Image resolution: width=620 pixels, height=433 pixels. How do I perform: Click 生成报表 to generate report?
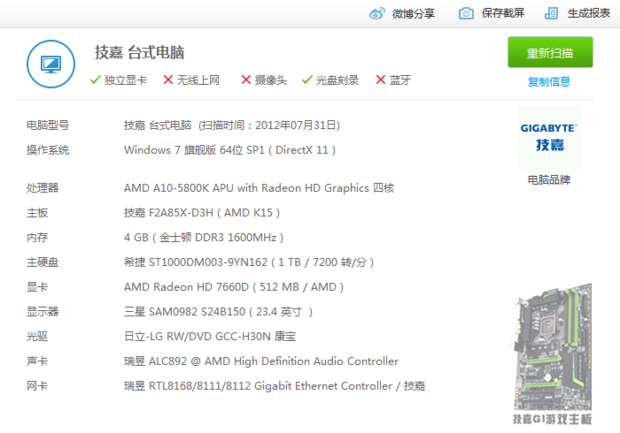589,13
